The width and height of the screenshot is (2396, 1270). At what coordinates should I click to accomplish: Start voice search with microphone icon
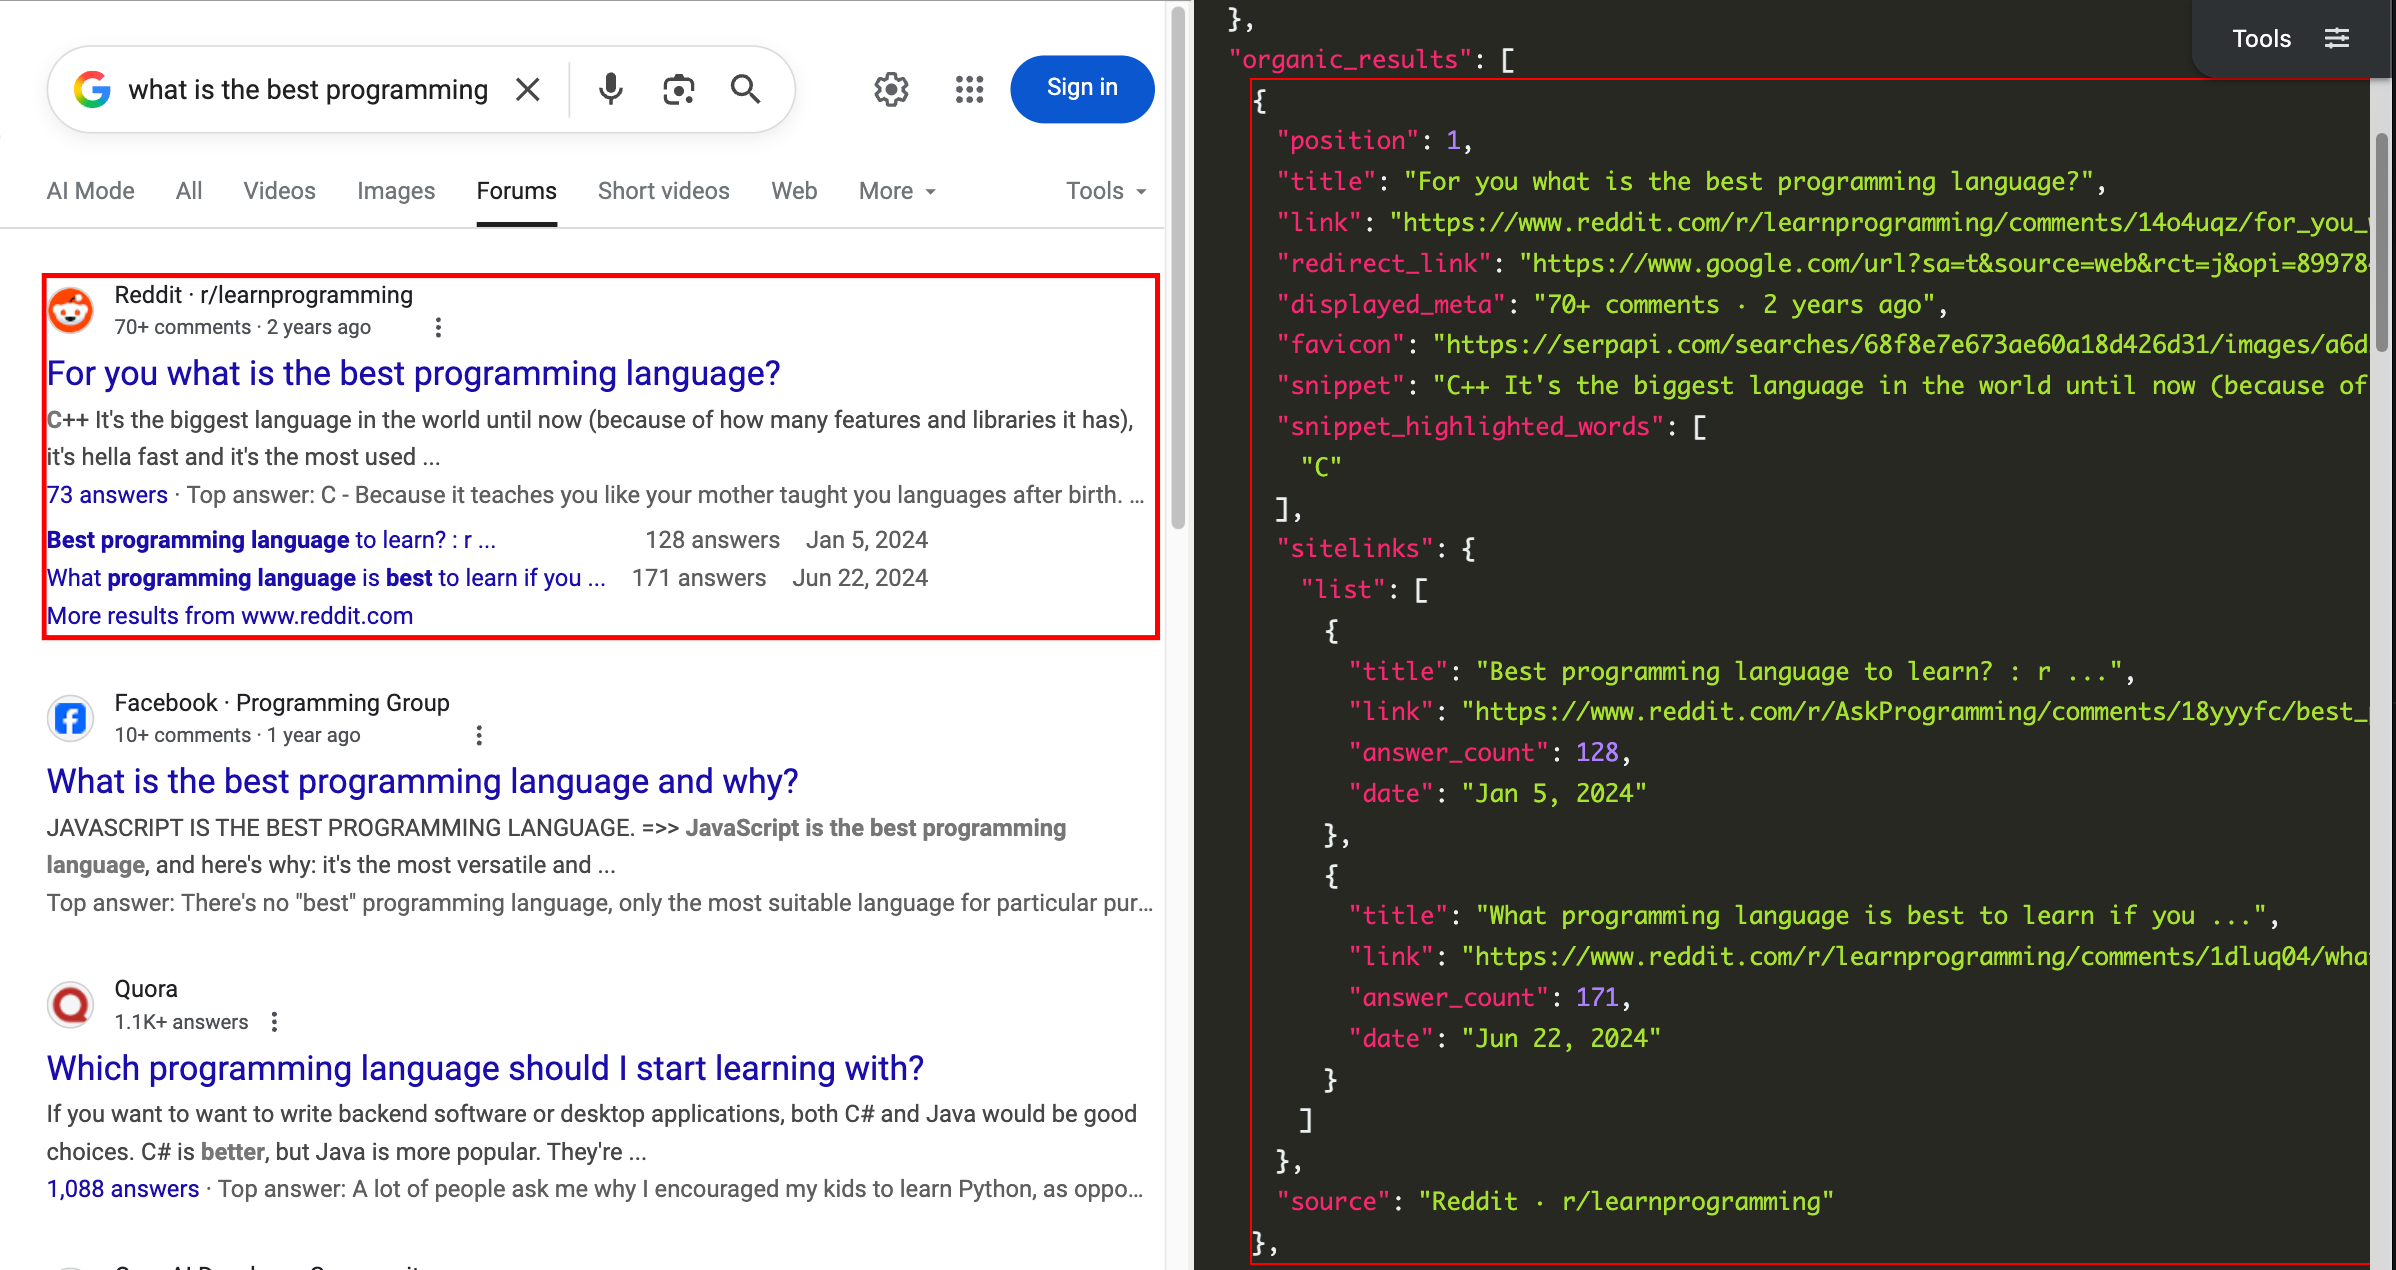(x=610, y=90)
